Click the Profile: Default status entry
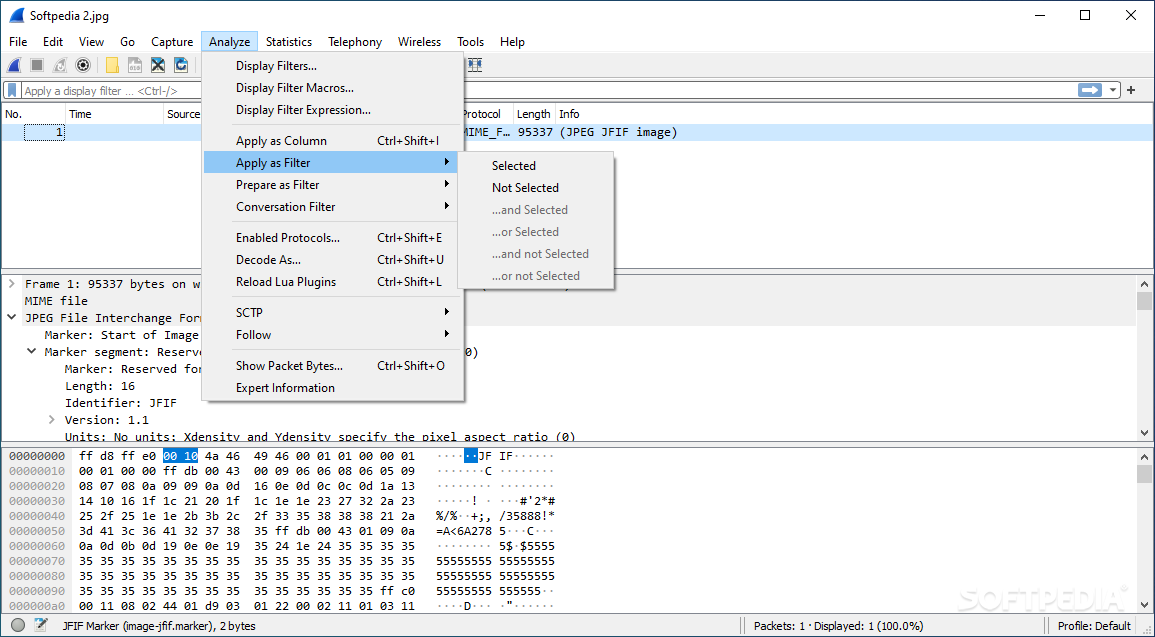This screenshot has height=637, width=1155. click(x=1093, y=626)
